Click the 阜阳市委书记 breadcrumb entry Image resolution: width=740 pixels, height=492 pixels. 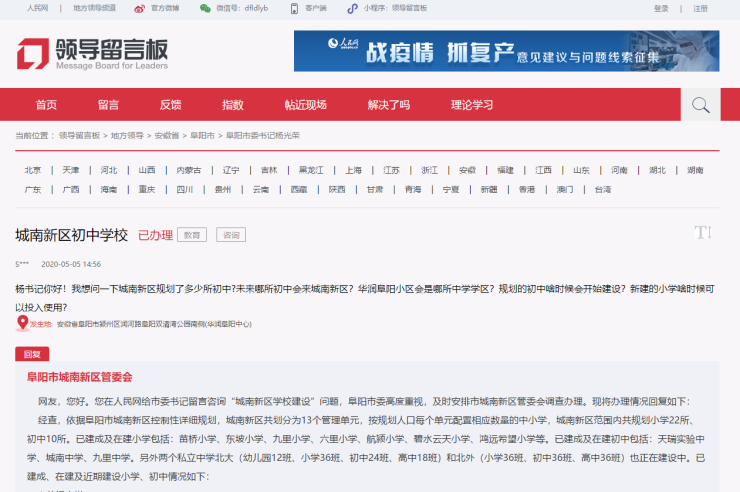(262, 135)
